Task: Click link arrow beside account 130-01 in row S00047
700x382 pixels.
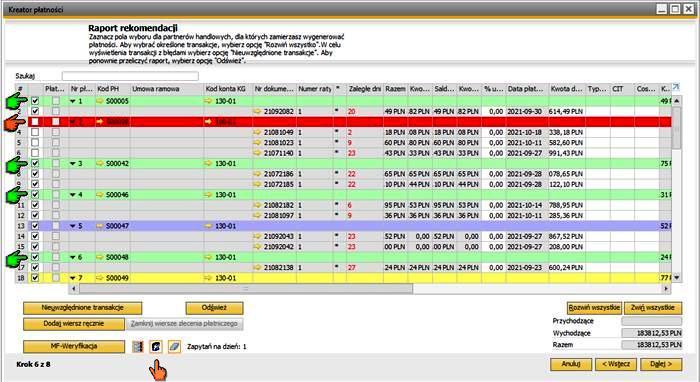Action: coord(208,226)
